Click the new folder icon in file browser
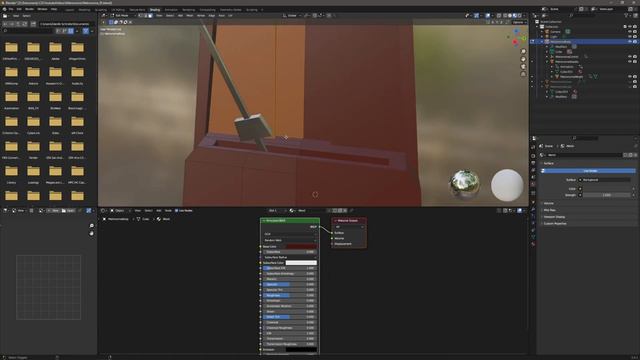The image size is (640, 360). click(33, 24)
